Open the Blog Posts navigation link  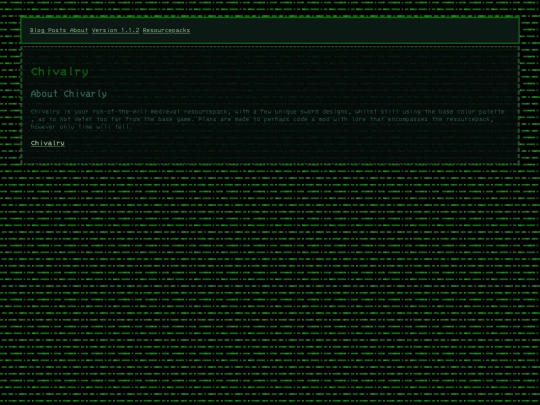(48, 30)
